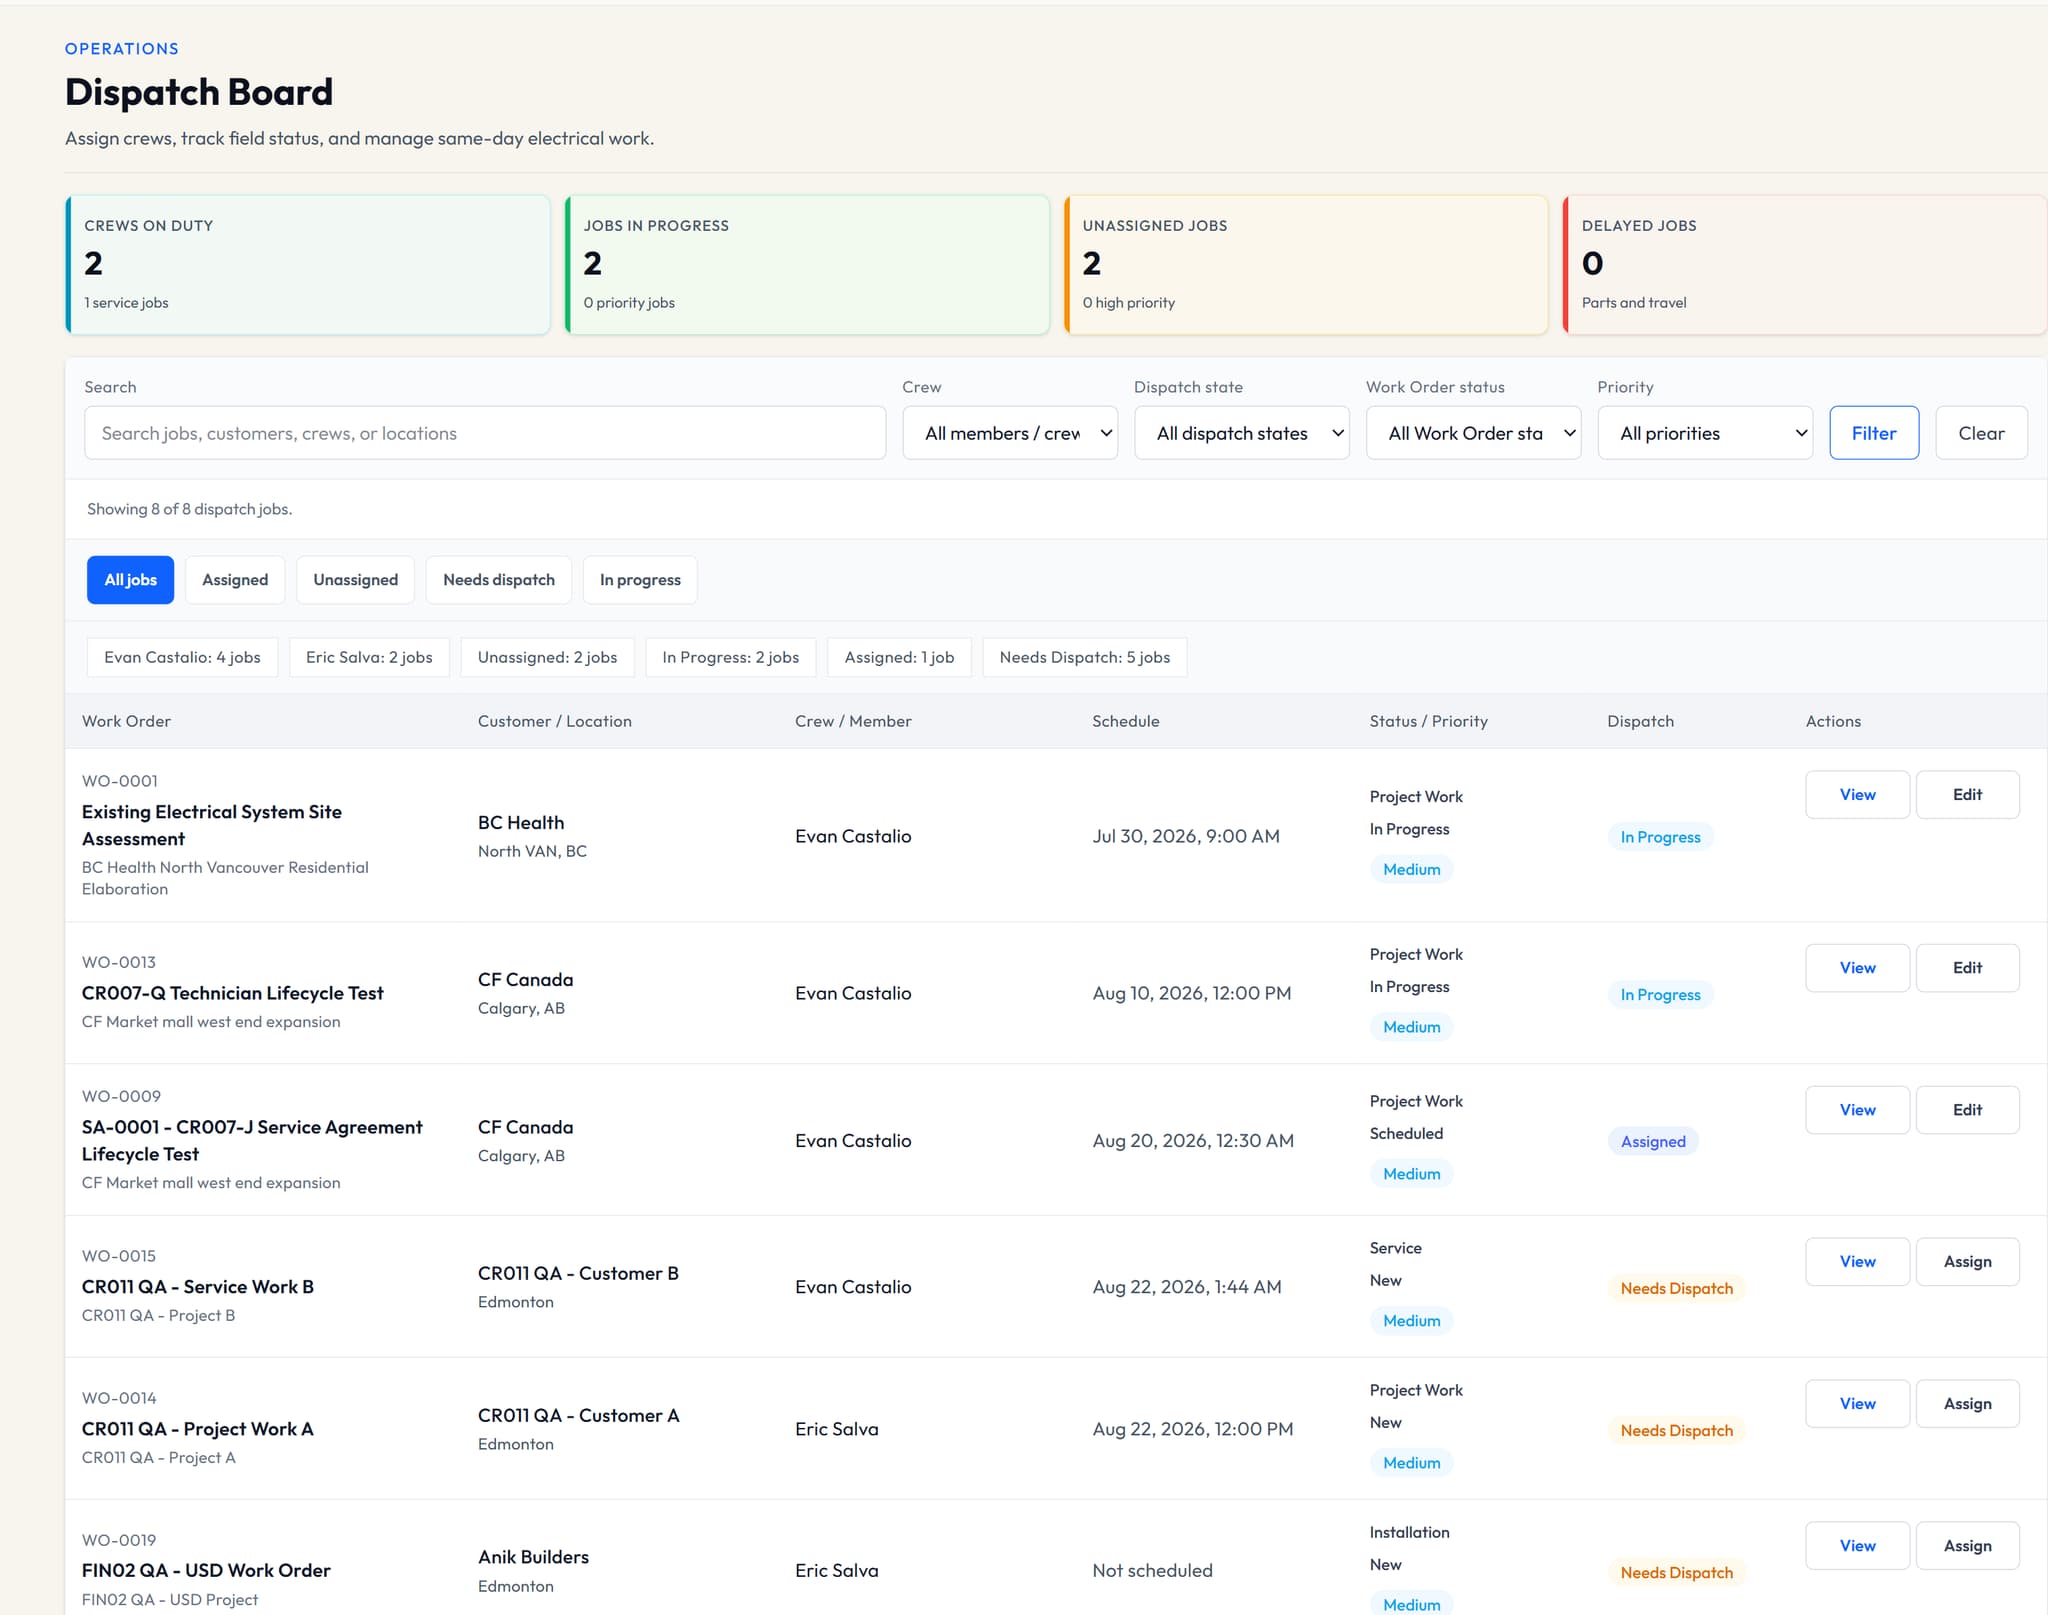View work order WO-0014
This screenshot has height=1615, width=2048.
tap(1857, 1404)
